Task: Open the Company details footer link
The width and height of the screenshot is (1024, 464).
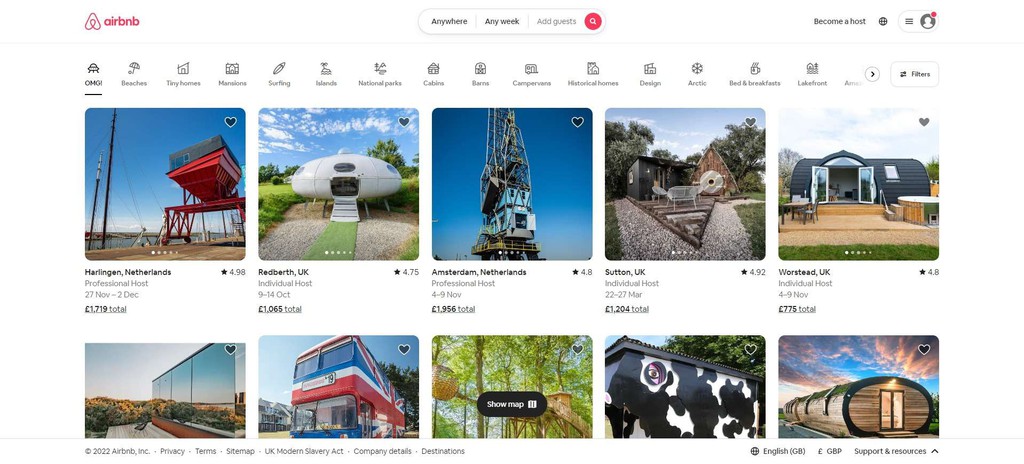Action: [x=383, y=452]
